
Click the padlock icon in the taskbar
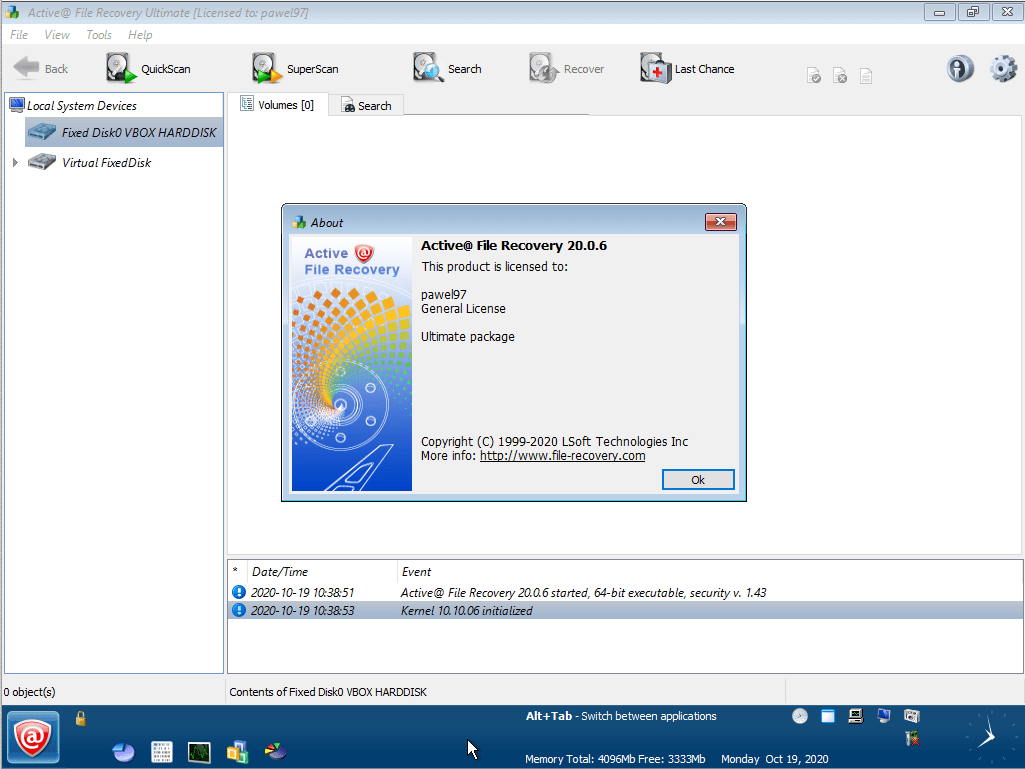pos(80,719)
